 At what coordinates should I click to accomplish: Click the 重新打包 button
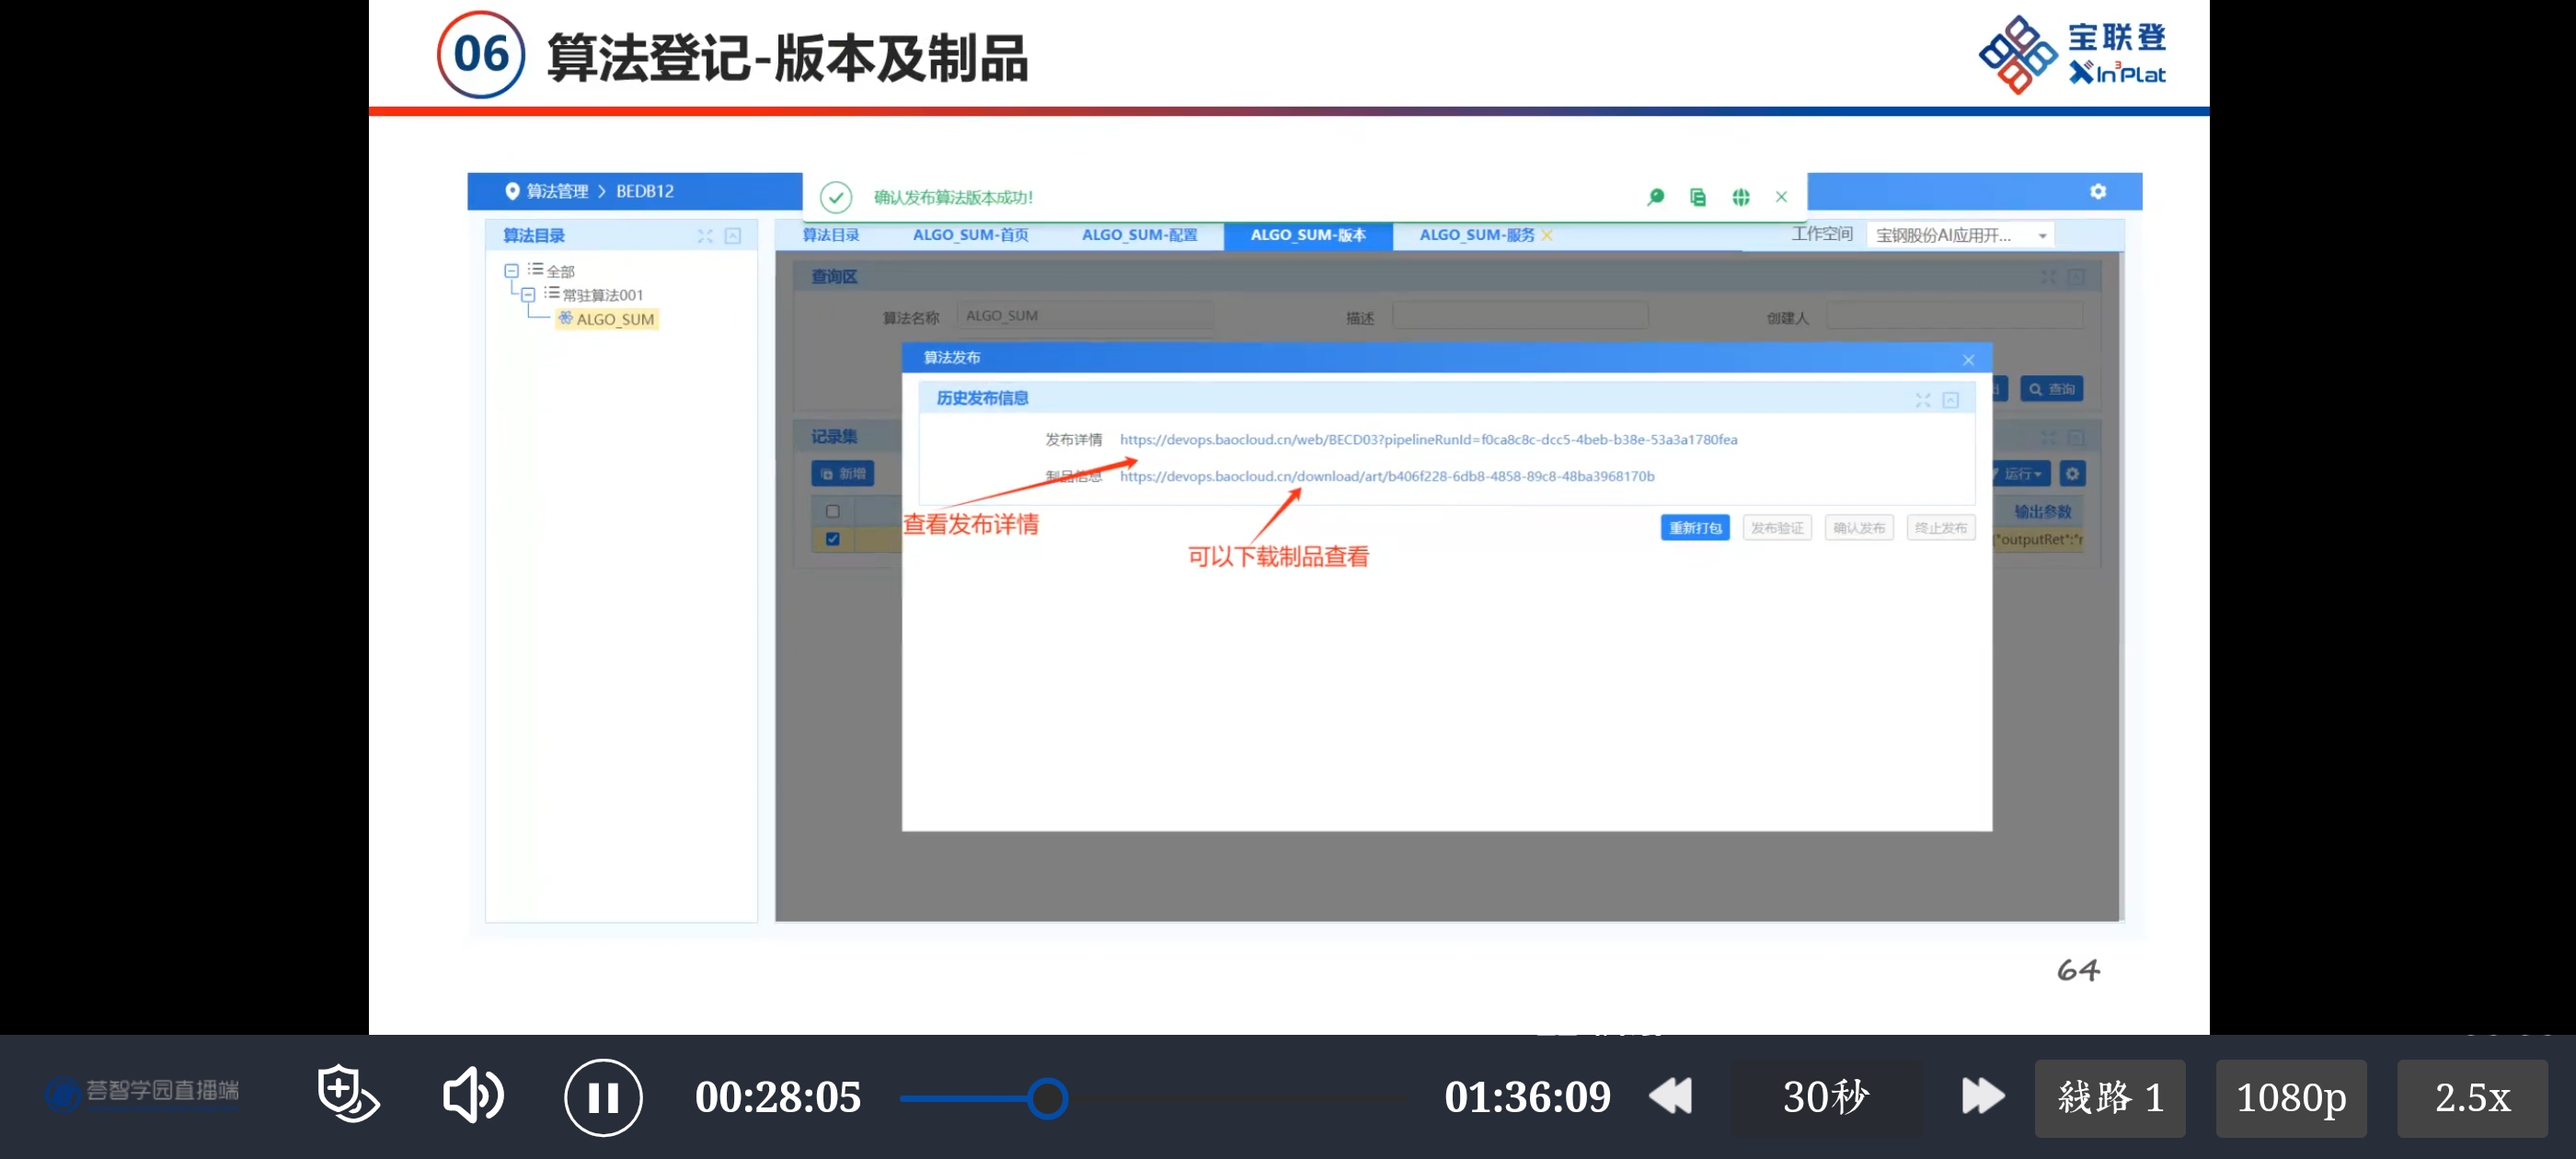[x=1694, y=528]
